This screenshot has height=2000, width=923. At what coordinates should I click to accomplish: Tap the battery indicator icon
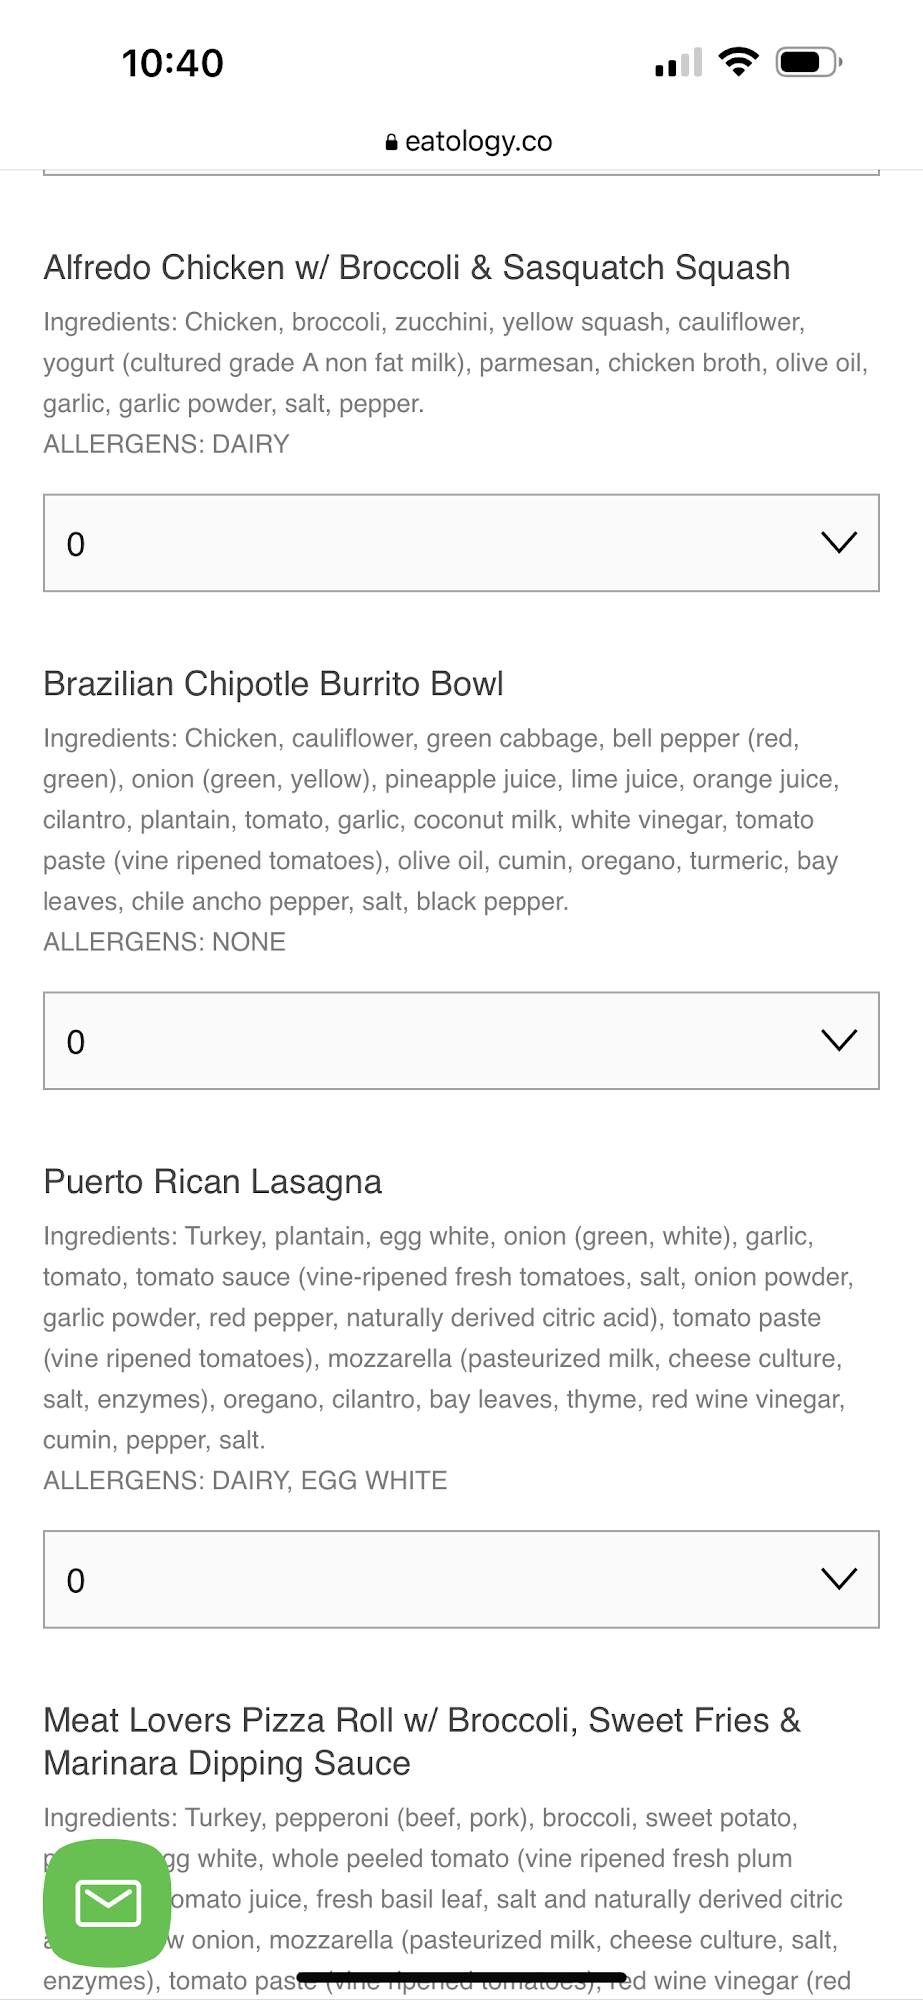[809, 62]
